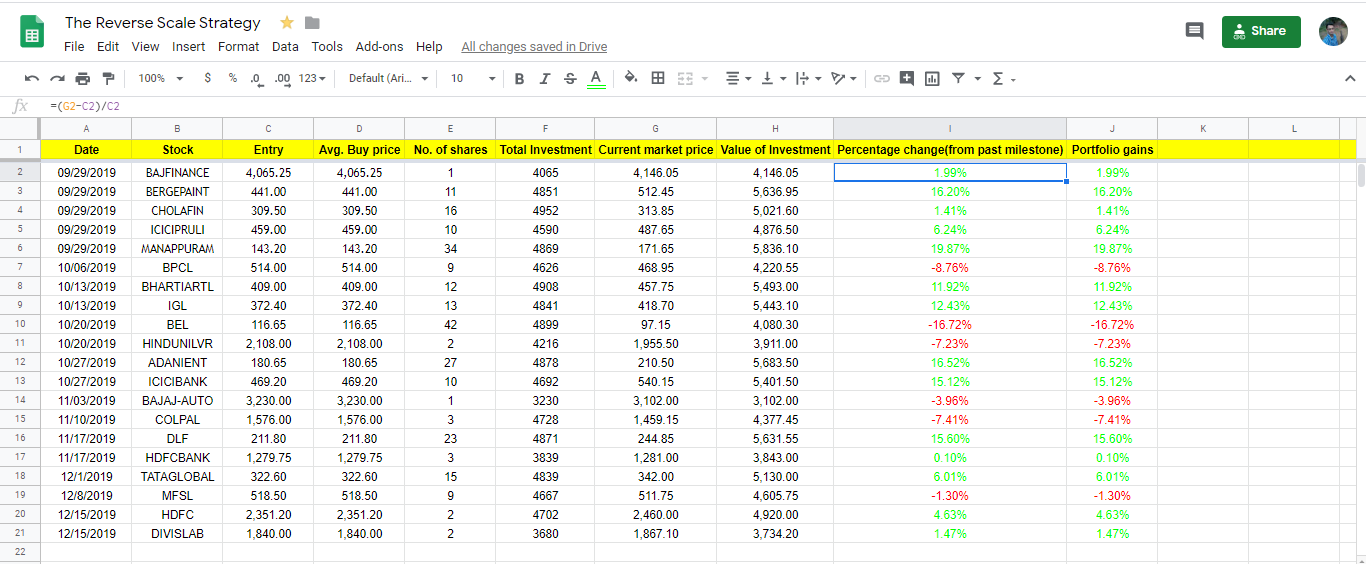Click the insert comment icon
The height and width of the screenshot is (564, 1366).
click(907, 78)
